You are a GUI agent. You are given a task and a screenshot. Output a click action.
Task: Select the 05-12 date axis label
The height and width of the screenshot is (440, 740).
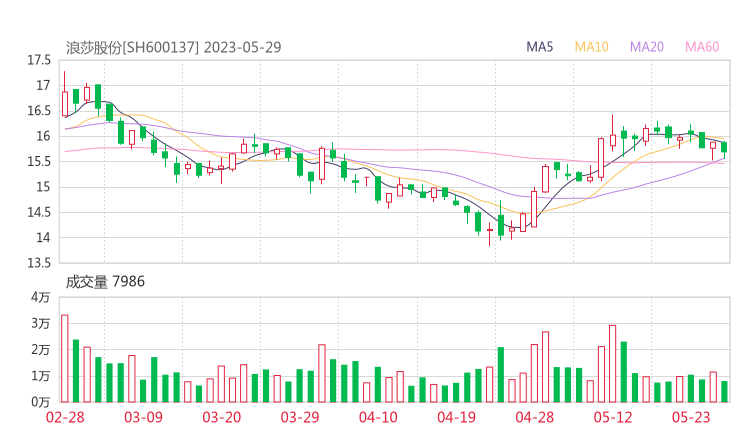pyautogui.click(x=613, y=417)
